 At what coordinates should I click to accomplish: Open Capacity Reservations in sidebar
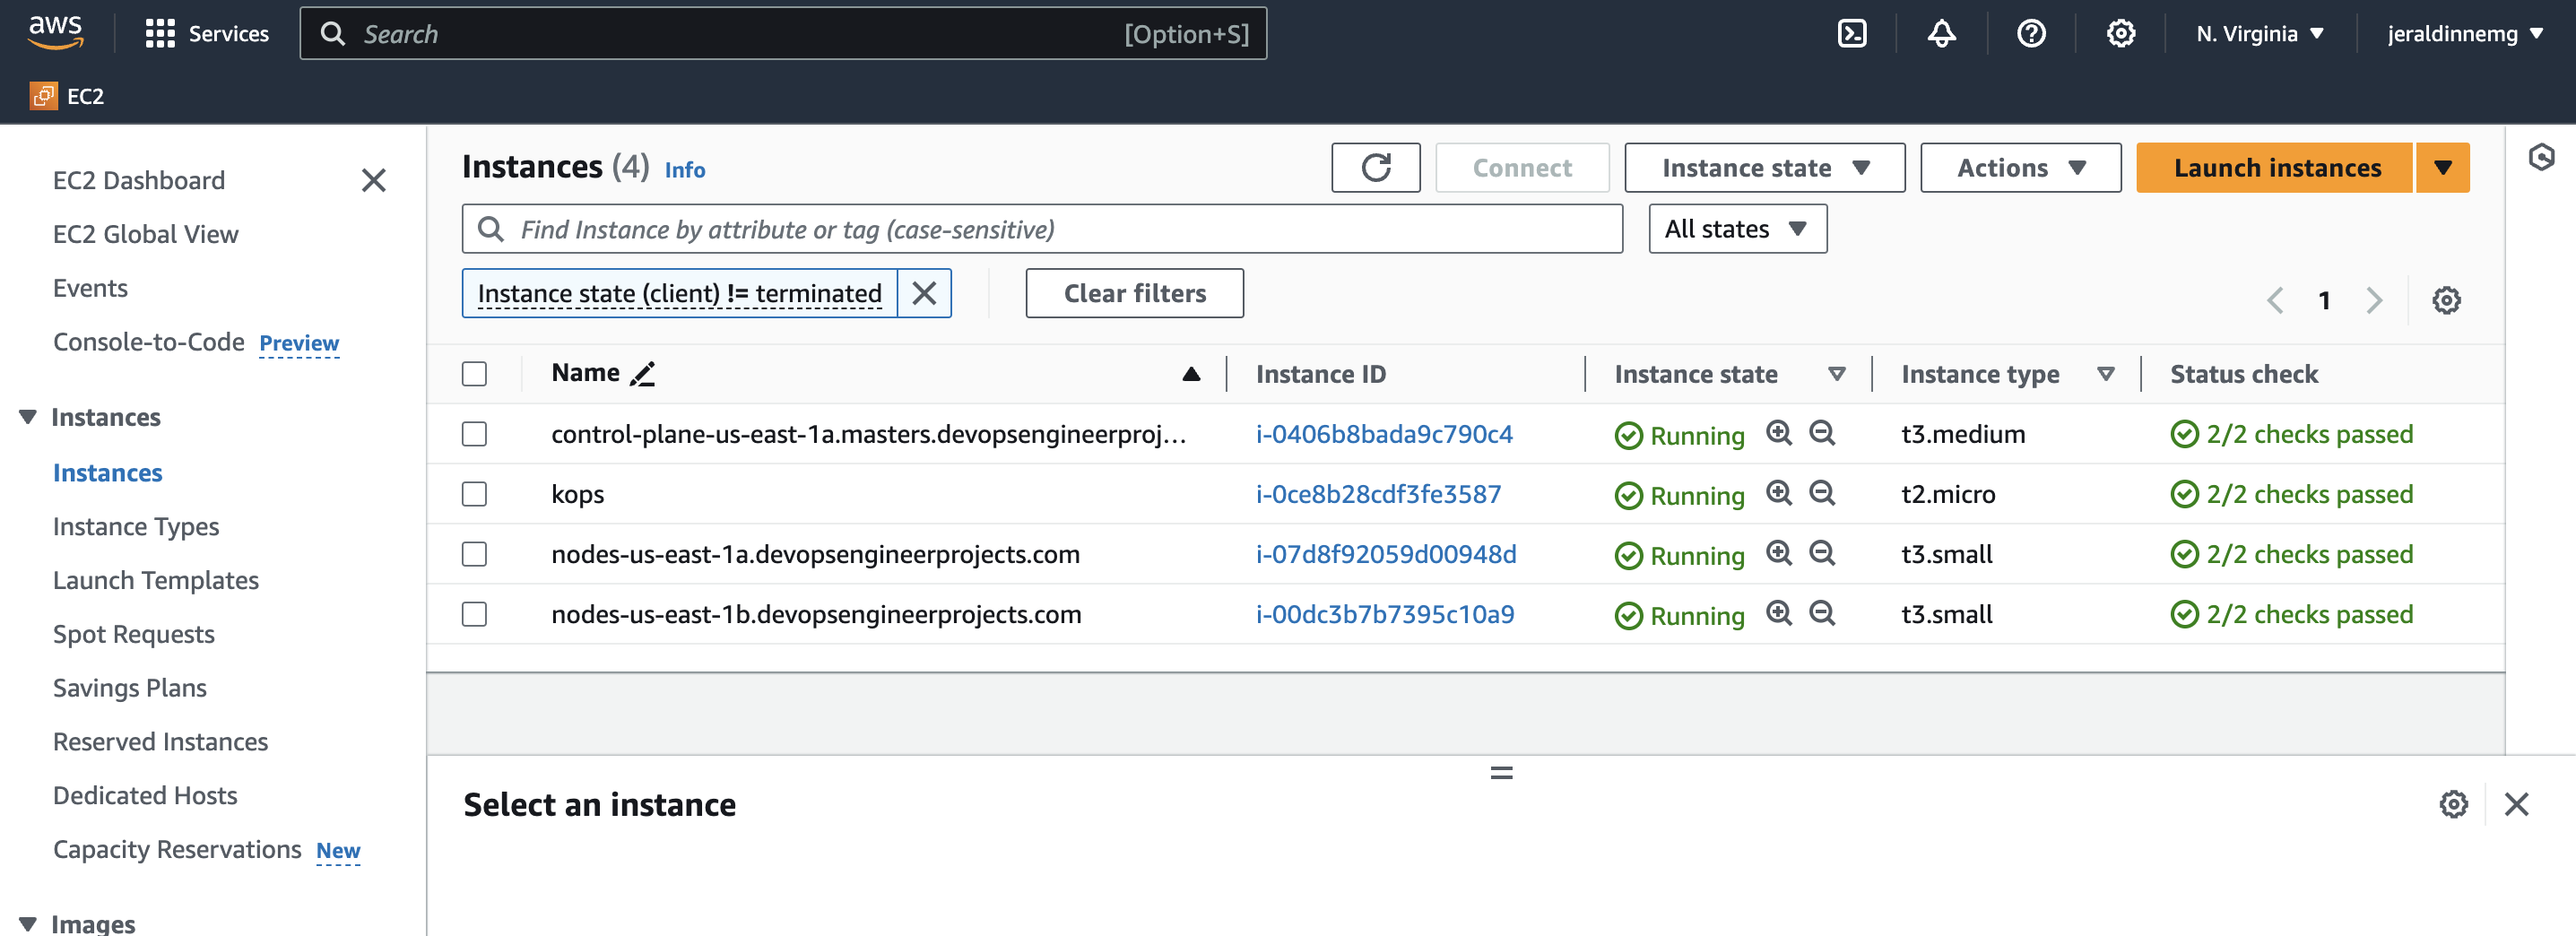pos(177,849)
